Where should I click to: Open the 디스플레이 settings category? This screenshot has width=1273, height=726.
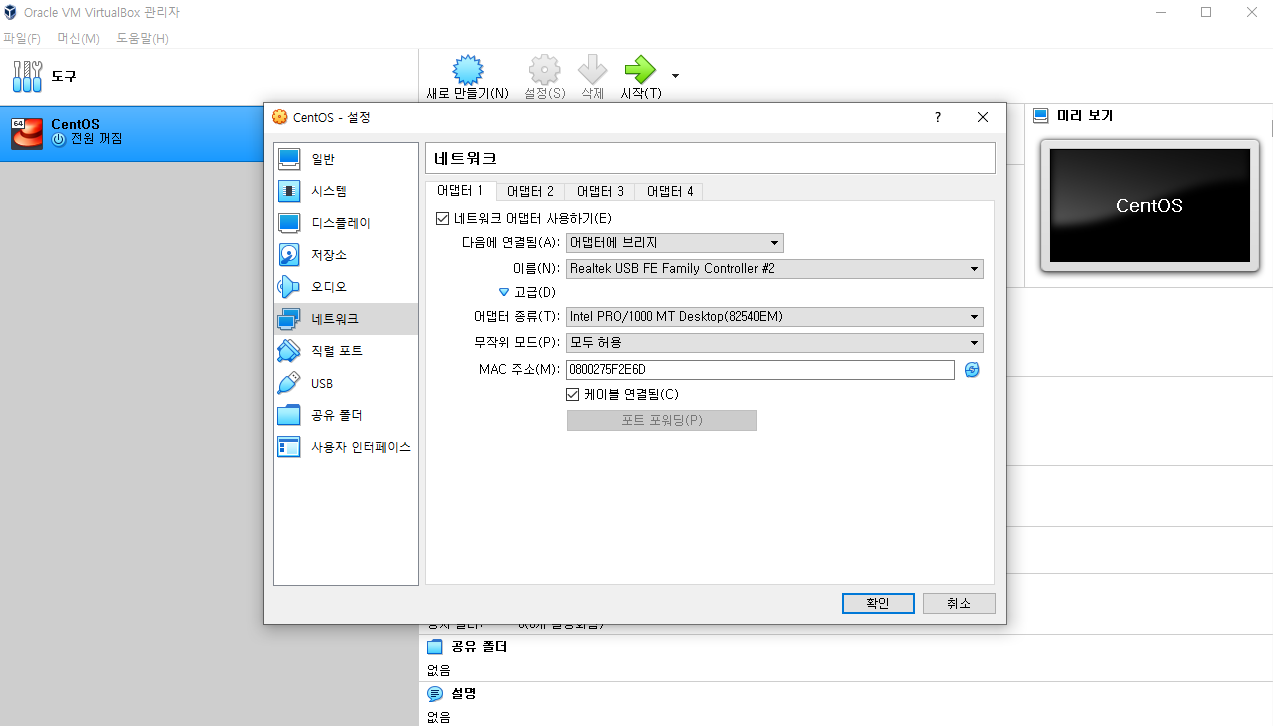point(346,223)
